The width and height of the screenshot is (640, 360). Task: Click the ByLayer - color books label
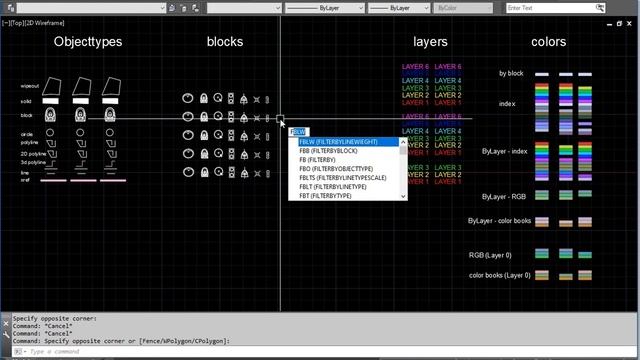pos(499,221)
